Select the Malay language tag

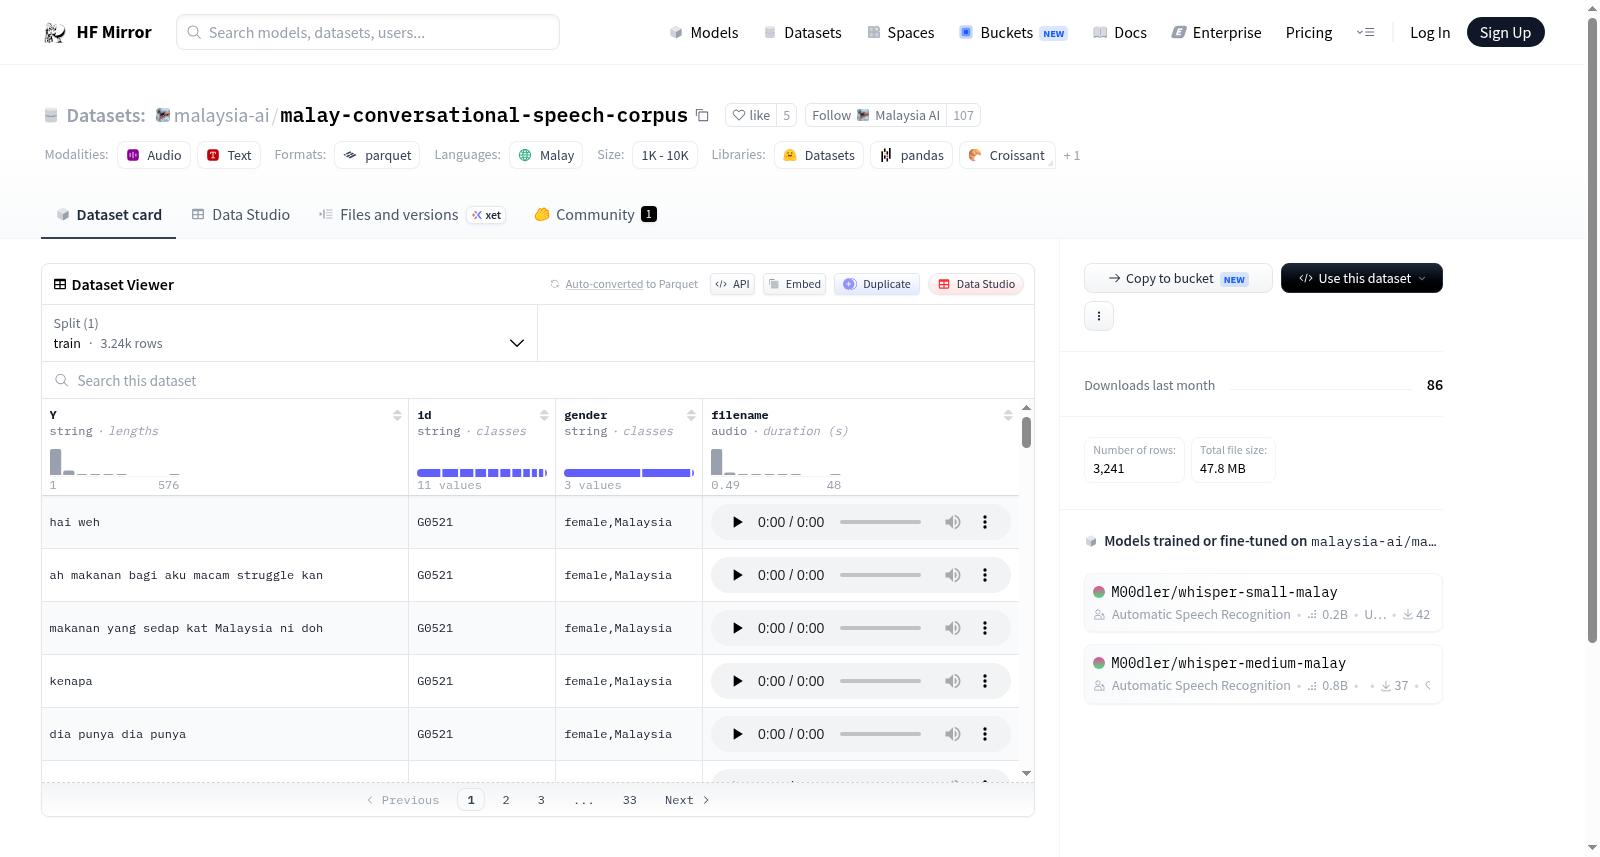click(546, 155)
